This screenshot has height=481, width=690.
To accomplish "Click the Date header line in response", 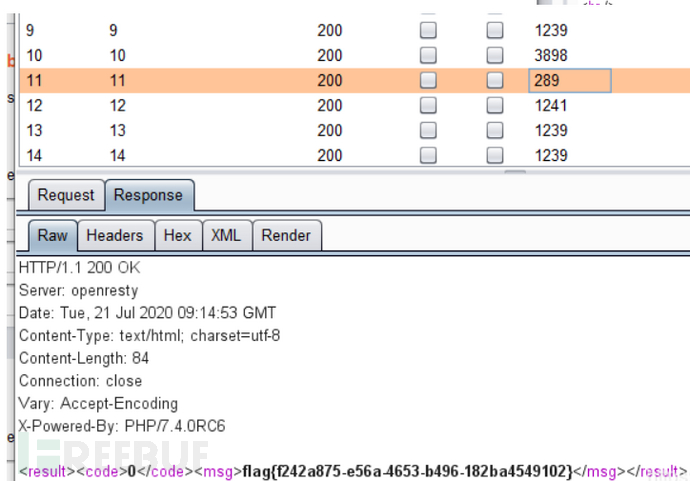I will [147, 313].
